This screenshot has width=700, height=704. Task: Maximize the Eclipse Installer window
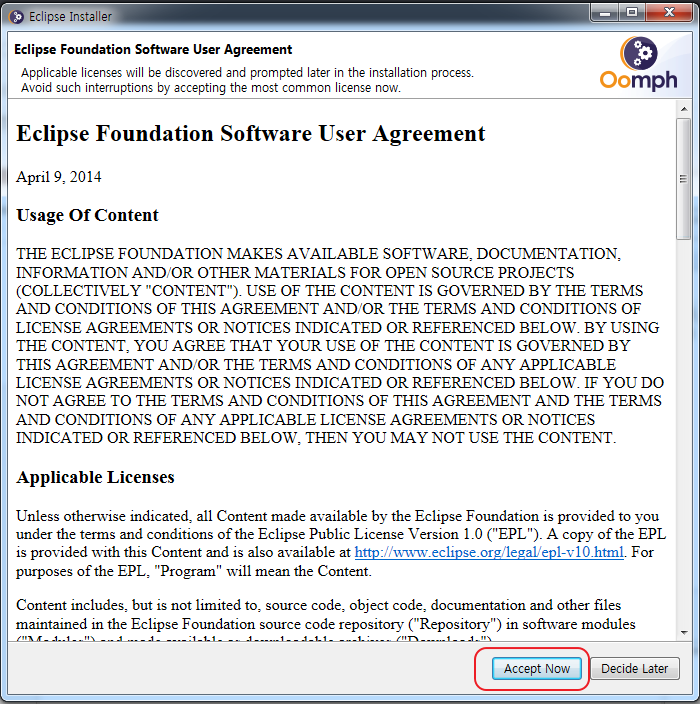point(632,13)
